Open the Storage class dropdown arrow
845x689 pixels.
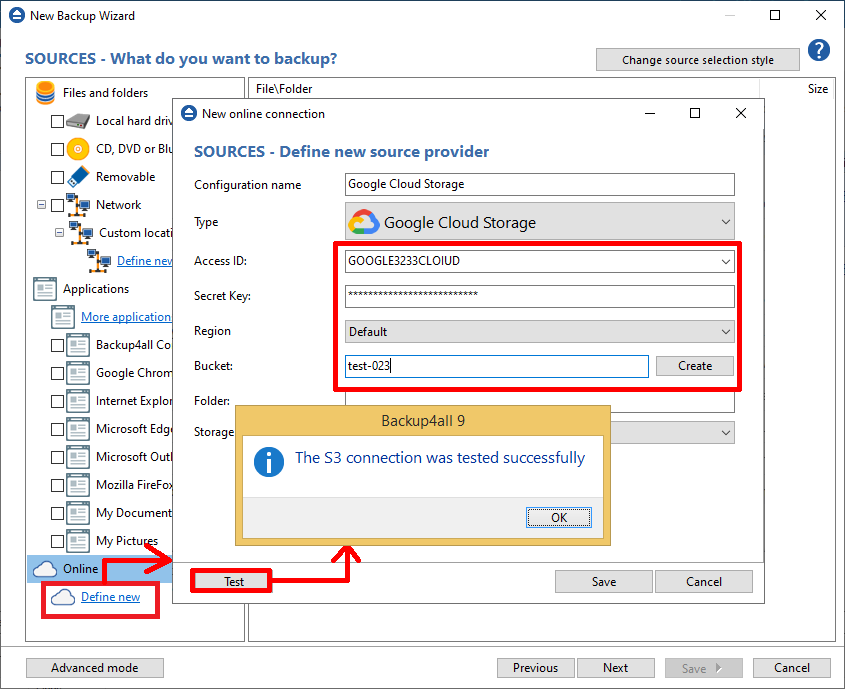click(725, 433)
